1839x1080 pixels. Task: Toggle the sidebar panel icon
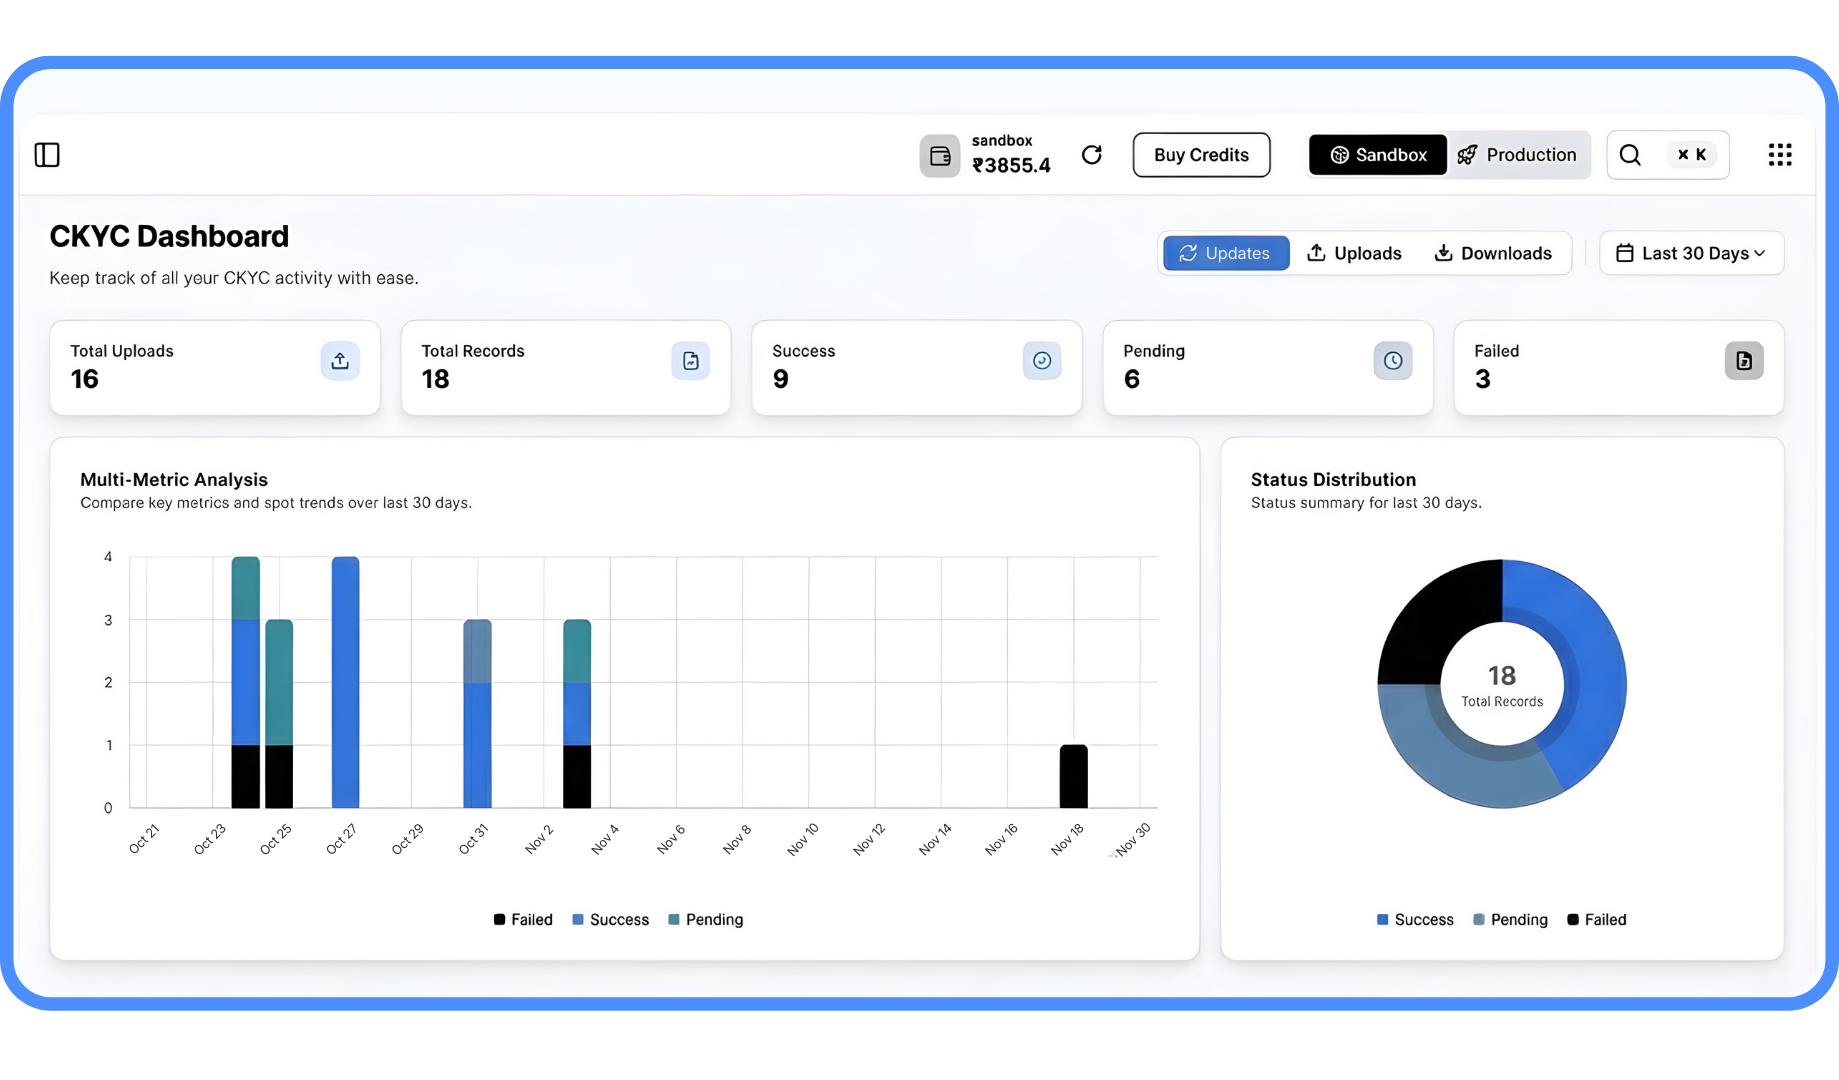(47, 155)
